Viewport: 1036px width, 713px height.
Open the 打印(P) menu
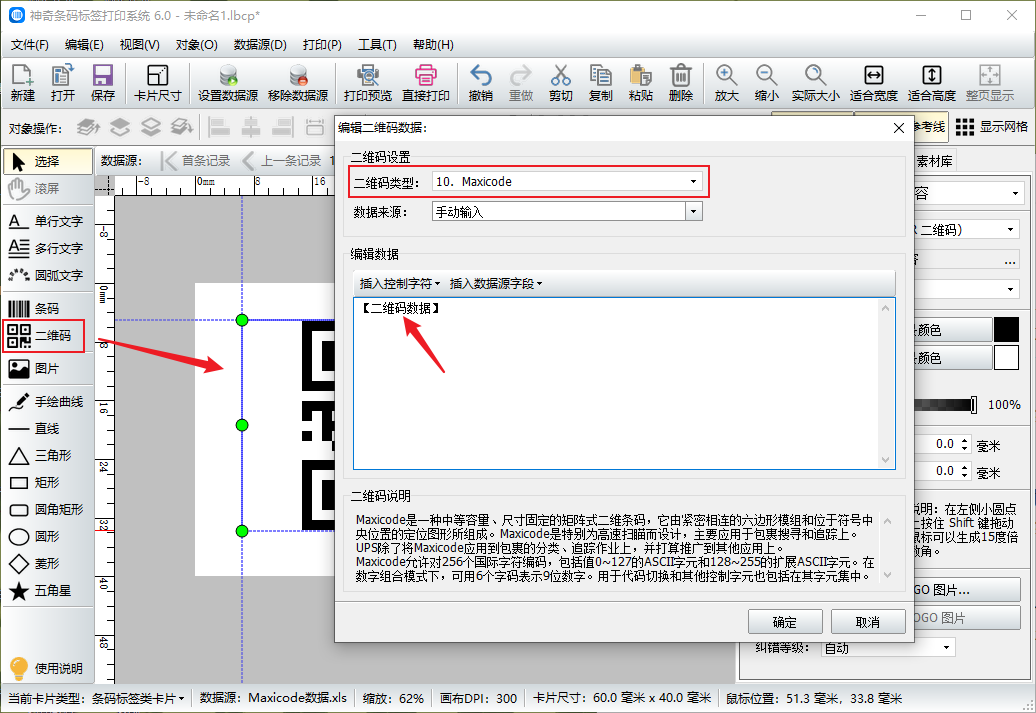click(322, 45)
